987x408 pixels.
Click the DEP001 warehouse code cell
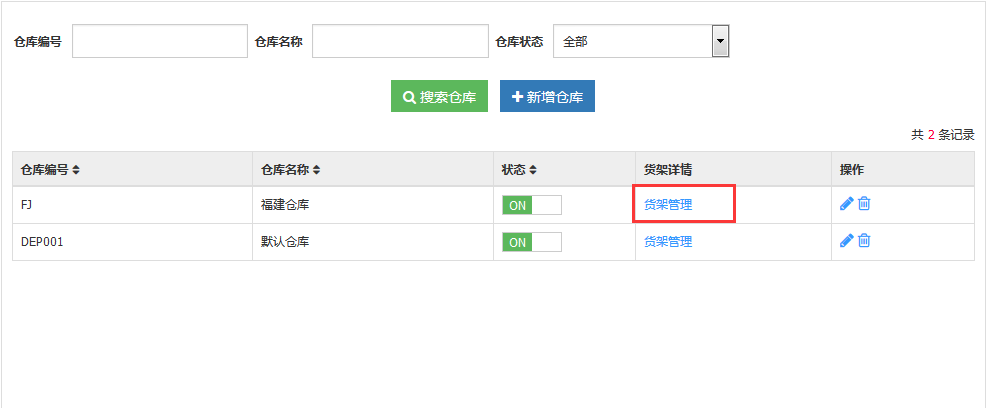click(x=41, y=242)
